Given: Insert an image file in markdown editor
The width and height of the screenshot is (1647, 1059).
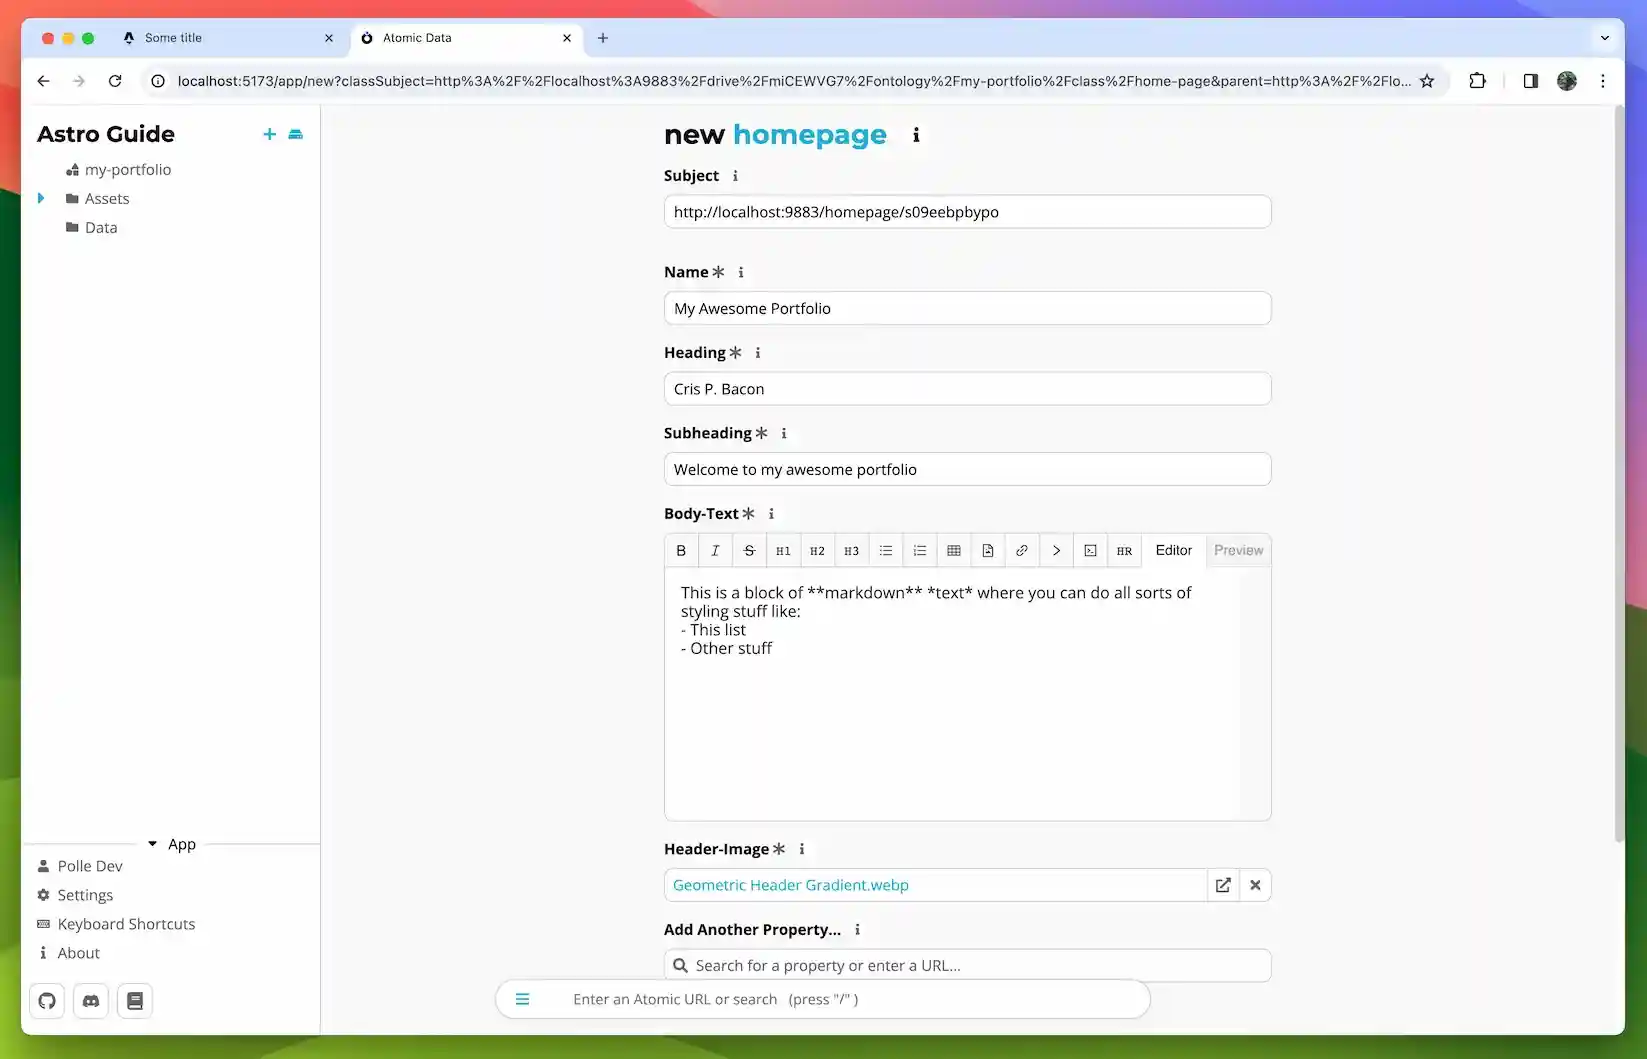Looking at the screenshot, I should [x=988, y=551].
